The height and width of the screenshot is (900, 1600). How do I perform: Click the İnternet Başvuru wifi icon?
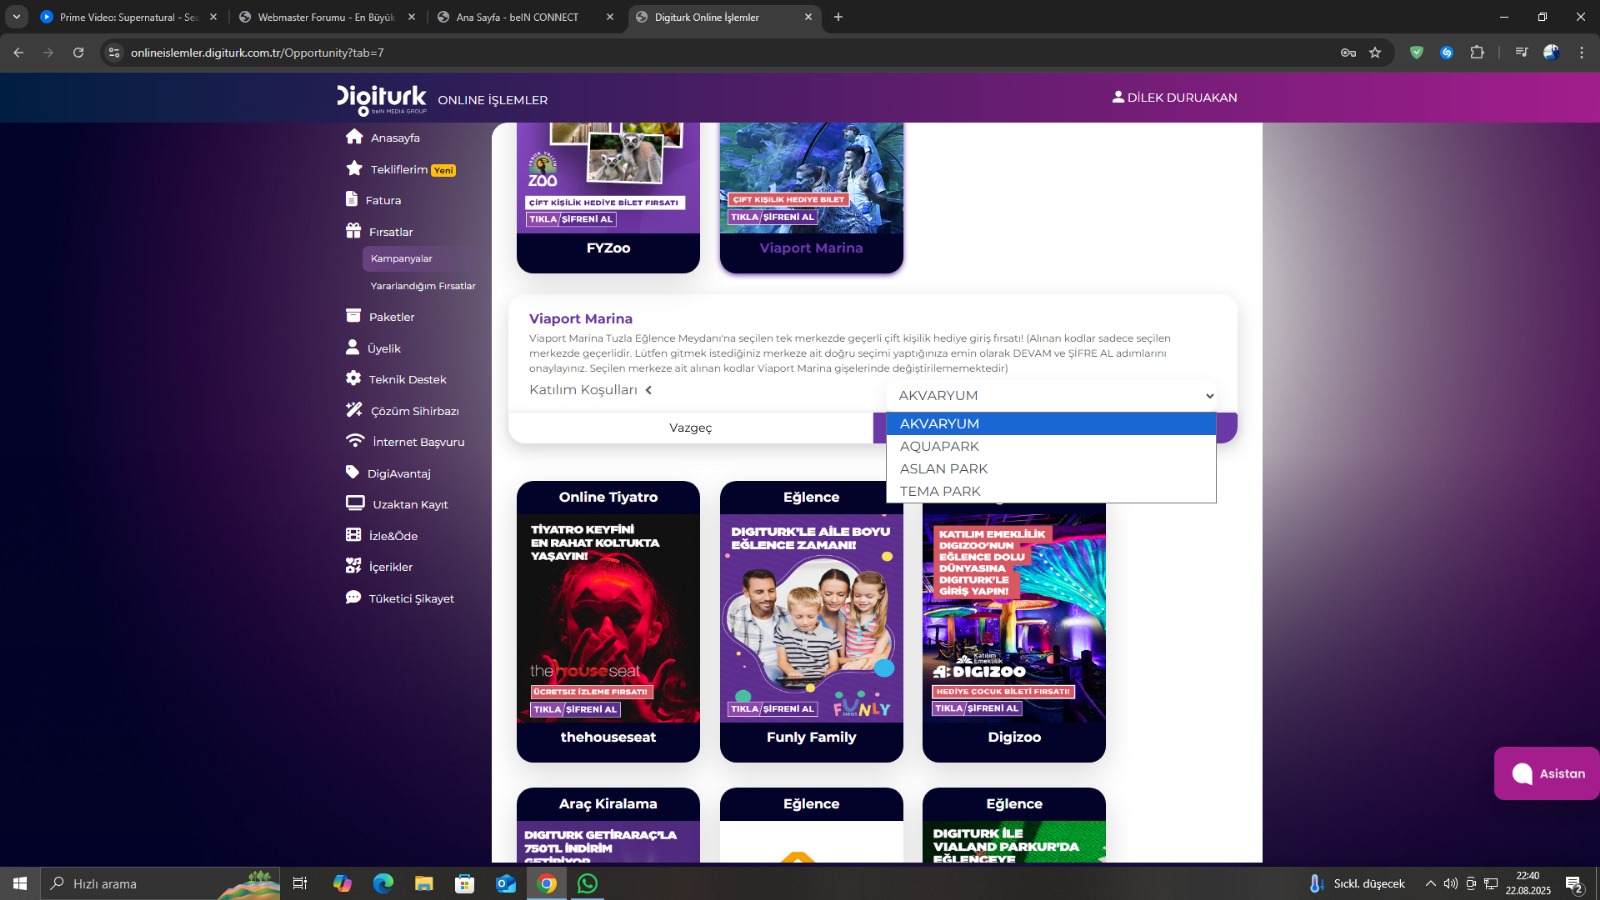355,441
